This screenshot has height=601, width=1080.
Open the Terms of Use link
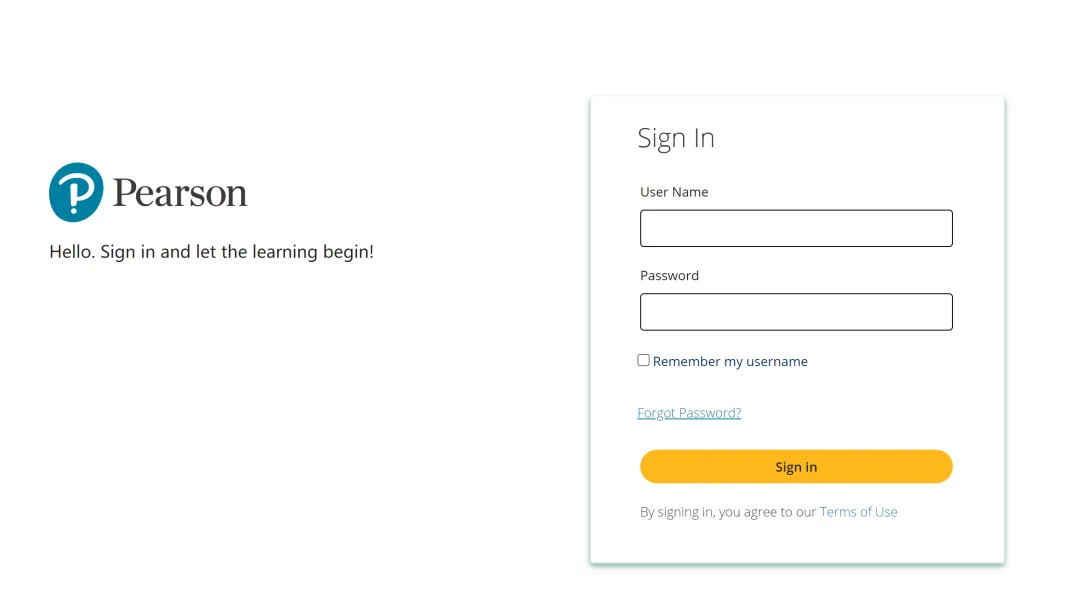pyautogui.click(x=858, y=512)
